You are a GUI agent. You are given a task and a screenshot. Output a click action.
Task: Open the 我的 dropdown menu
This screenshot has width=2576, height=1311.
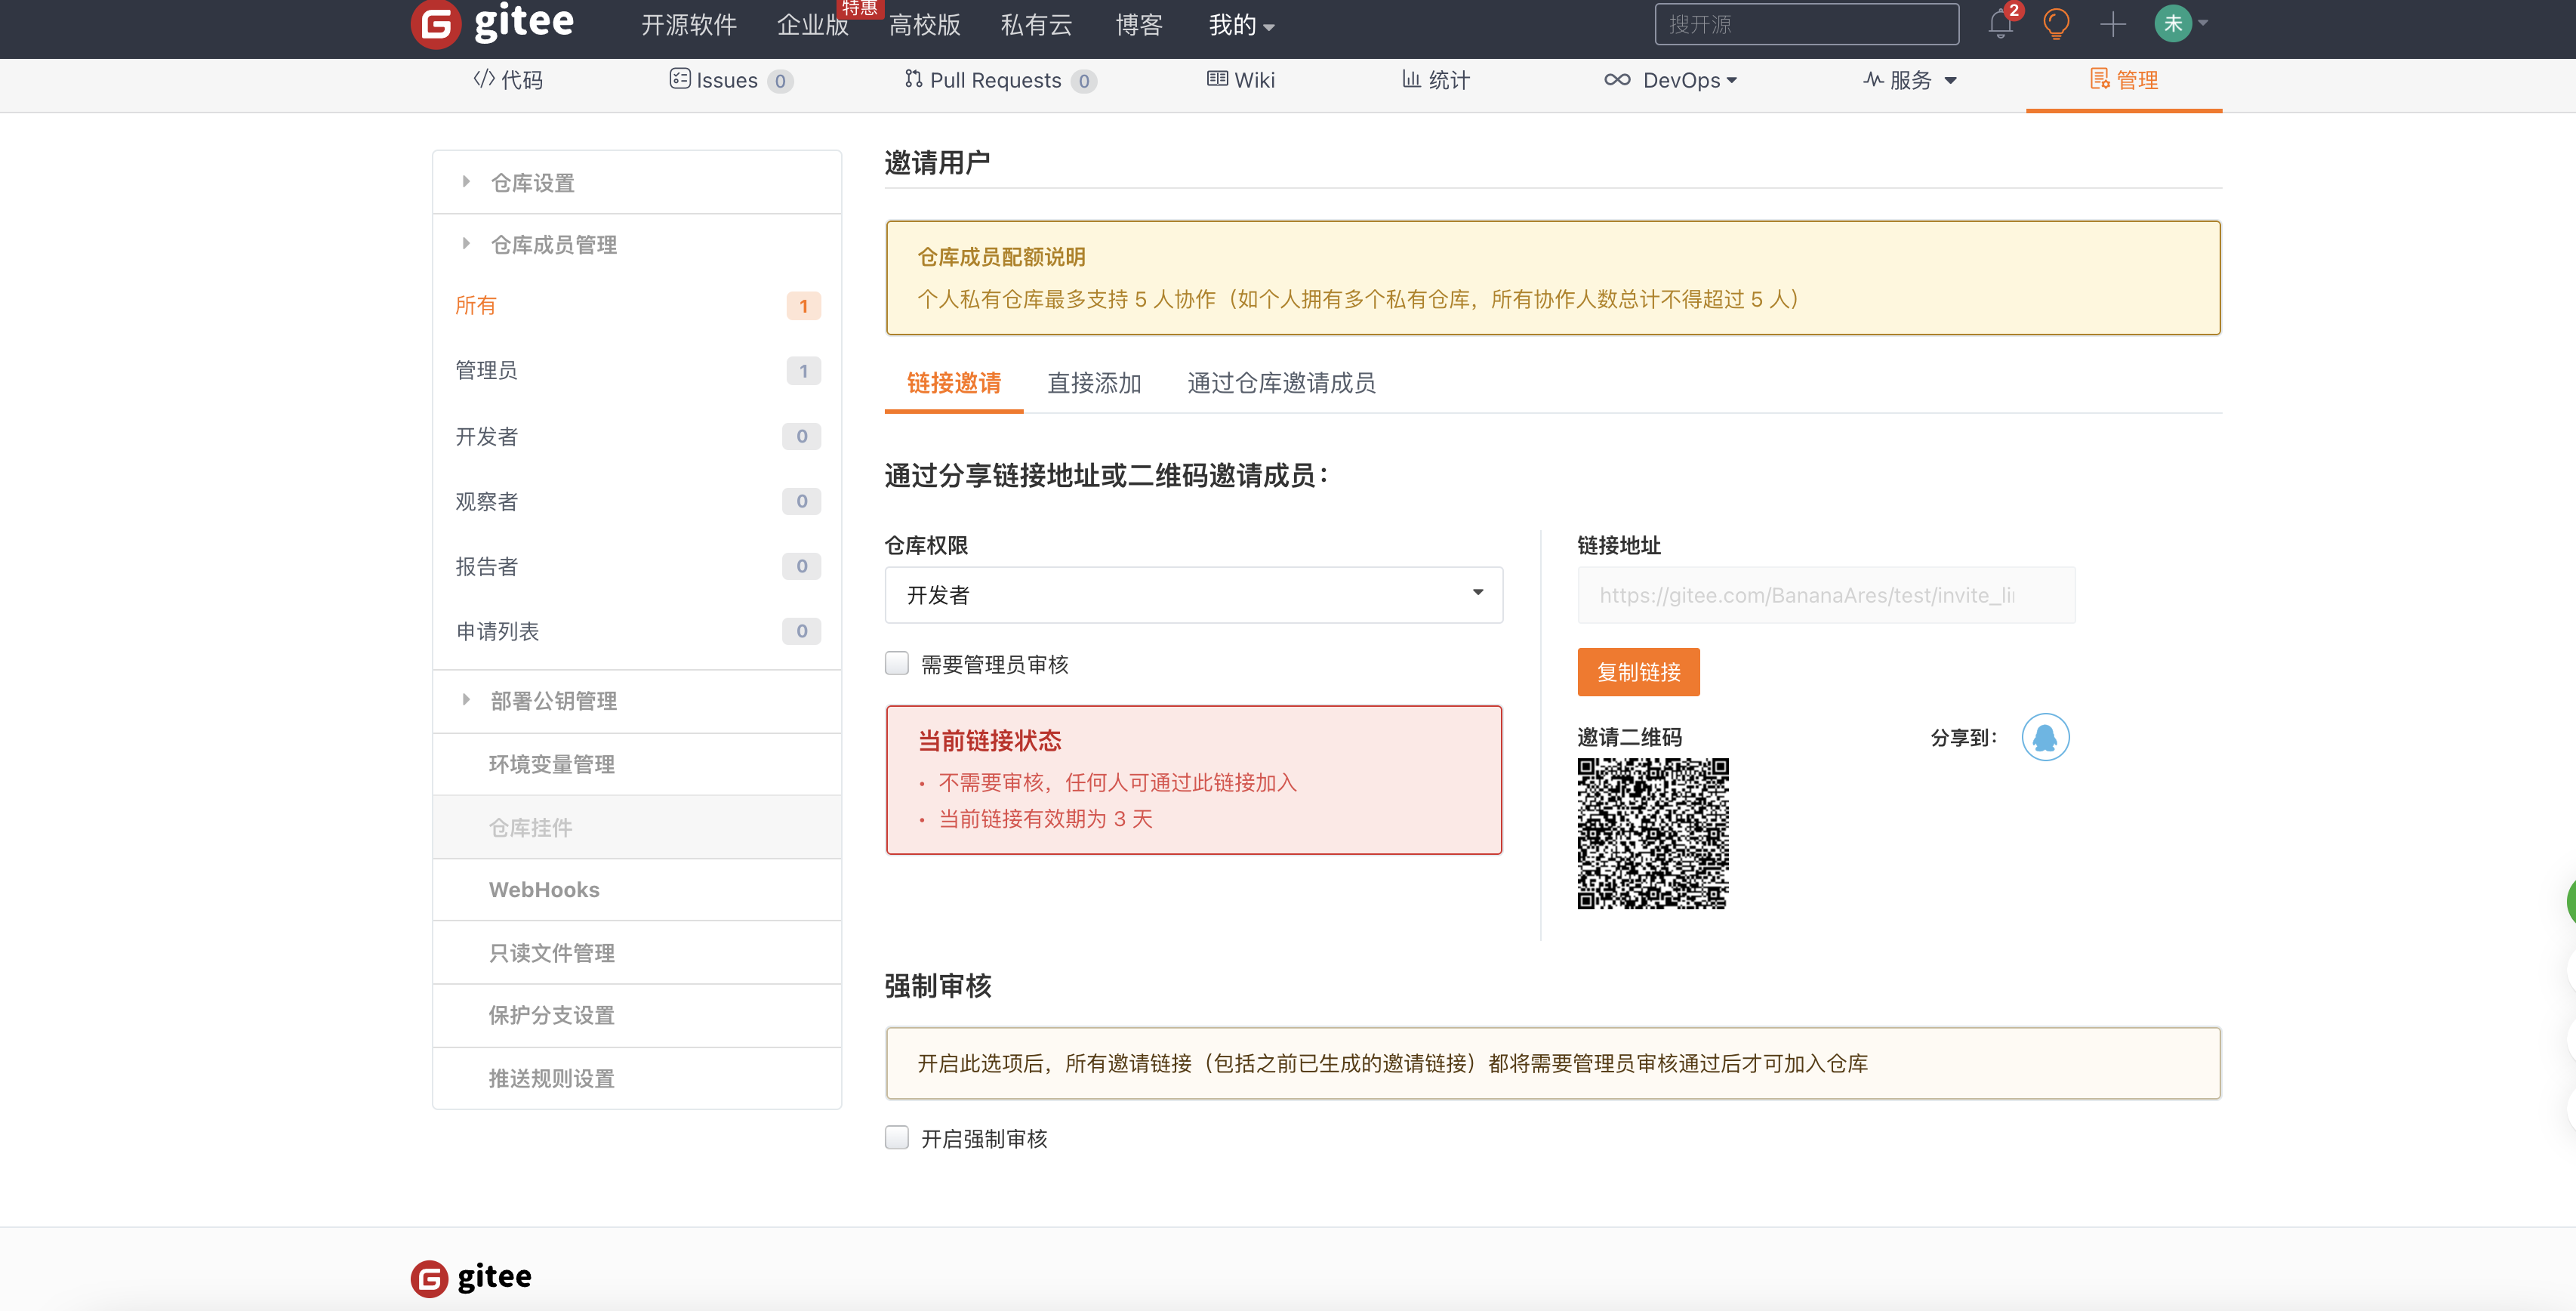[x=1241, y=25]
